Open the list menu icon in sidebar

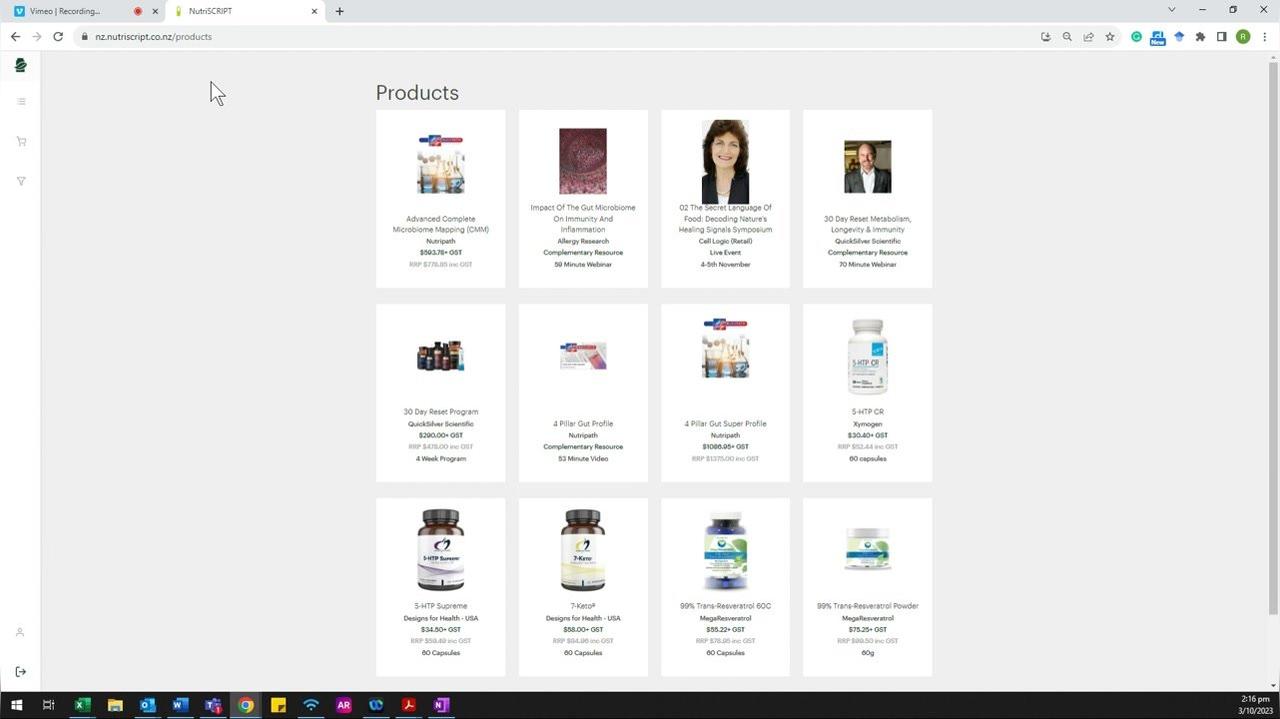21,101
